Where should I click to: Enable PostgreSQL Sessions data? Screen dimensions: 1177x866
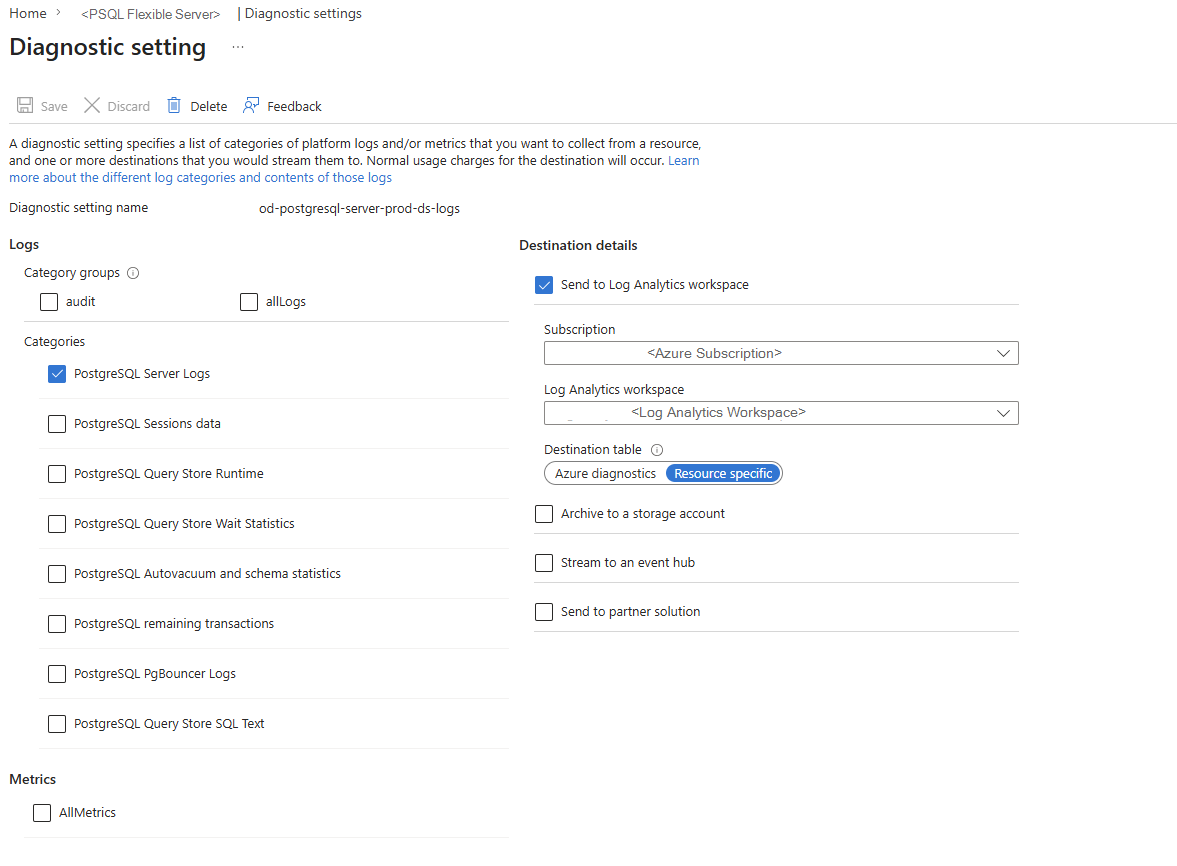(x=57, y=424)
